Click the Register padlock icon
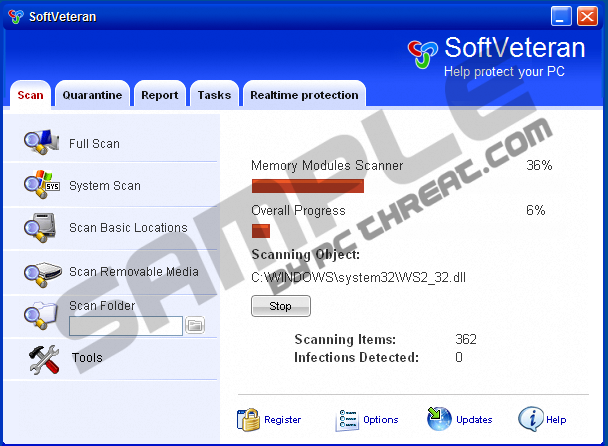This screenshot has height=446, width=608. click(x=248, y=420)
